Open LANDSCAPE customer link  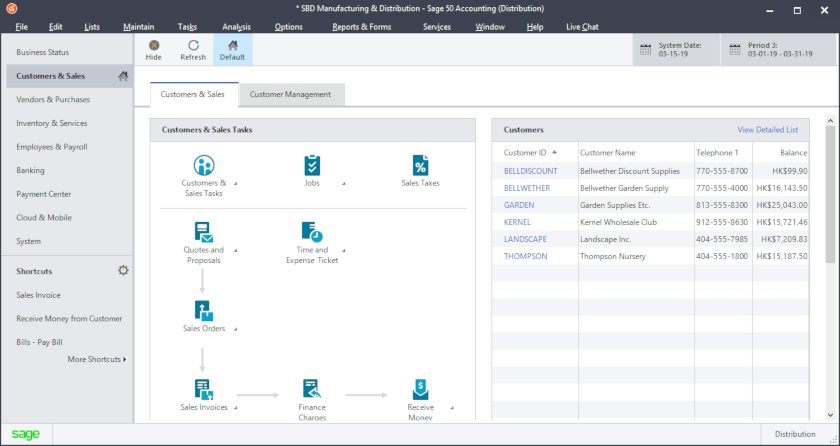(525, 239)
